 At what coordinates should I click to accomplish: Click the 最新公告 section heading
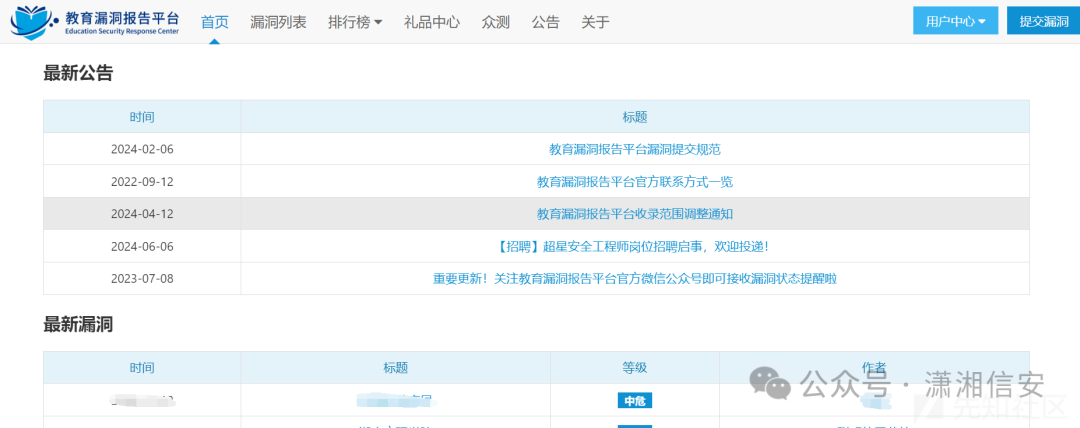click(x=78, y=73)
